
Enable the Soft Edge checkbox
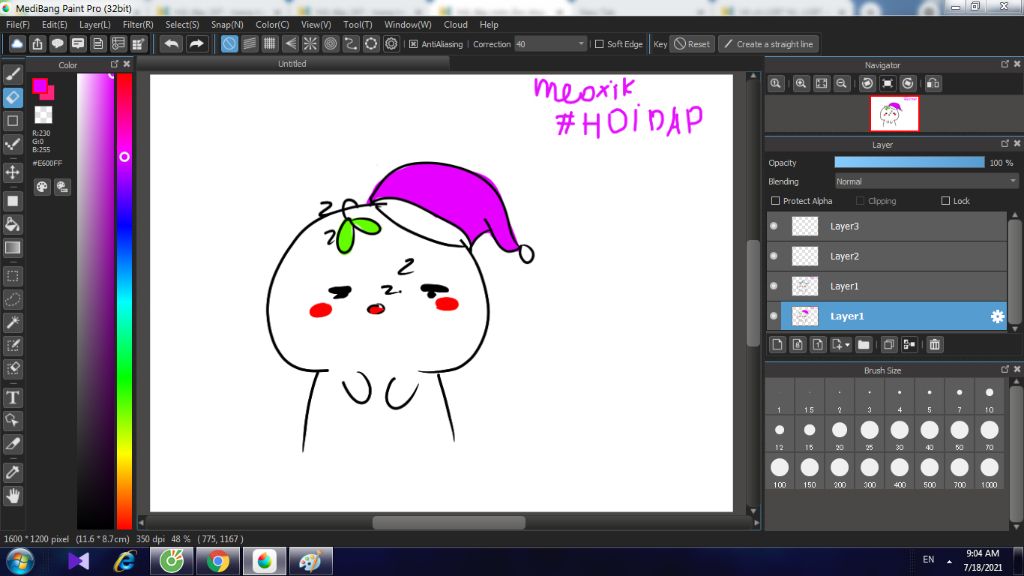click(599, 44)
